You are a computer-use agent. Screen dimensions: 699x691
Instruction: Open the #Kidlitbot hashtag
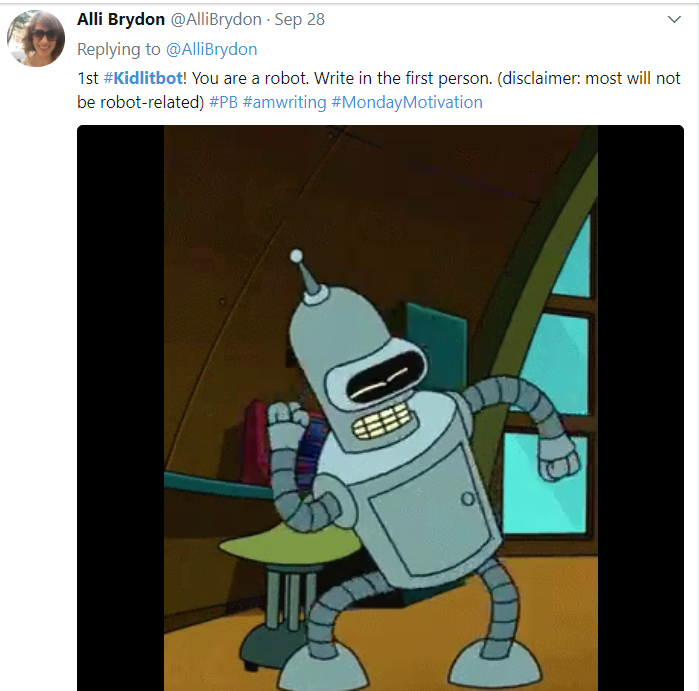coord(143,78)
